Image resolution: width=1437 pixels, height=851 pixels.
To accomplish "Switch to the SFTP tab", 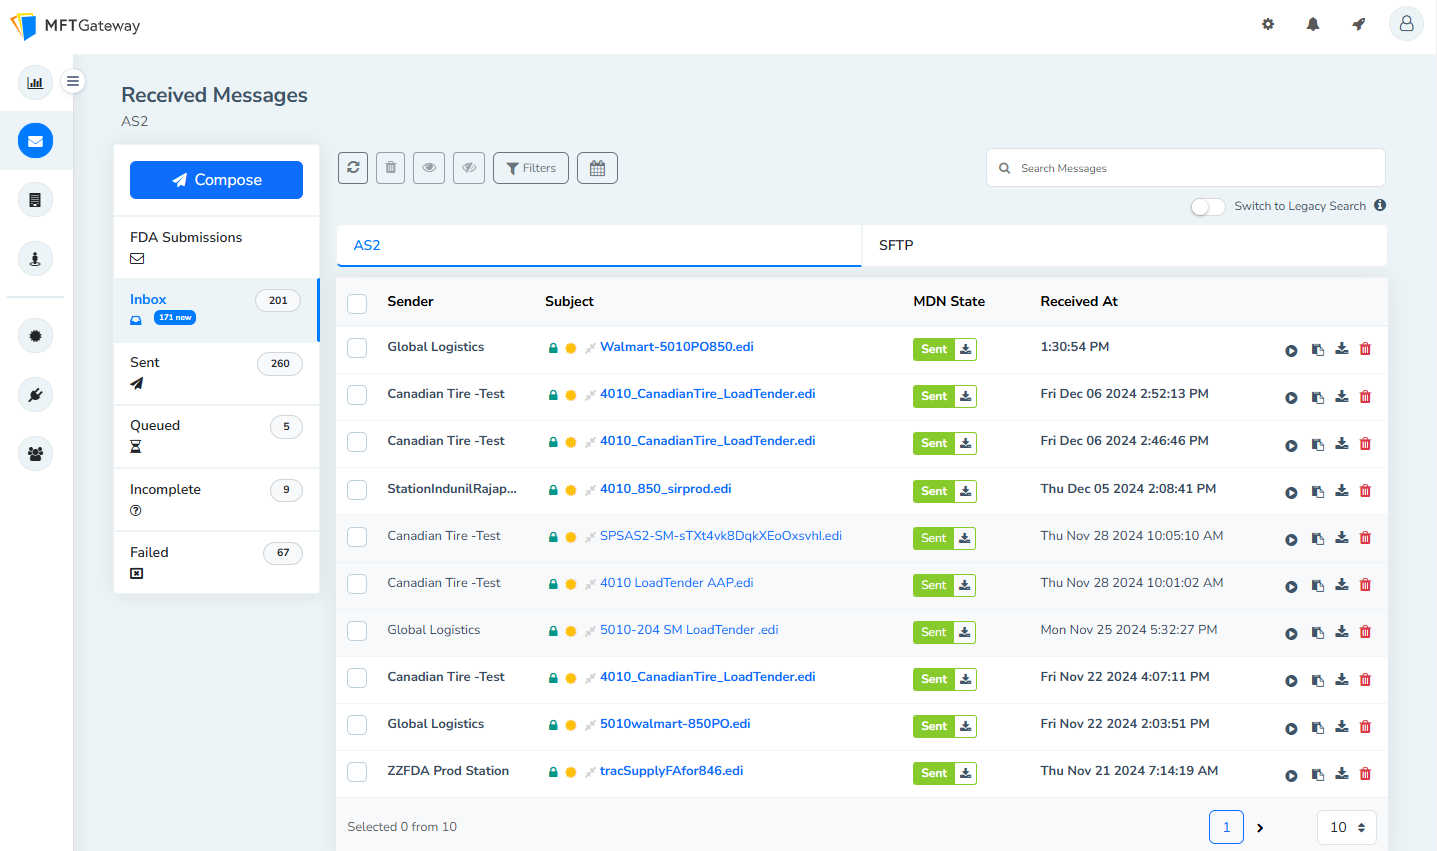I will point(1124,245).
